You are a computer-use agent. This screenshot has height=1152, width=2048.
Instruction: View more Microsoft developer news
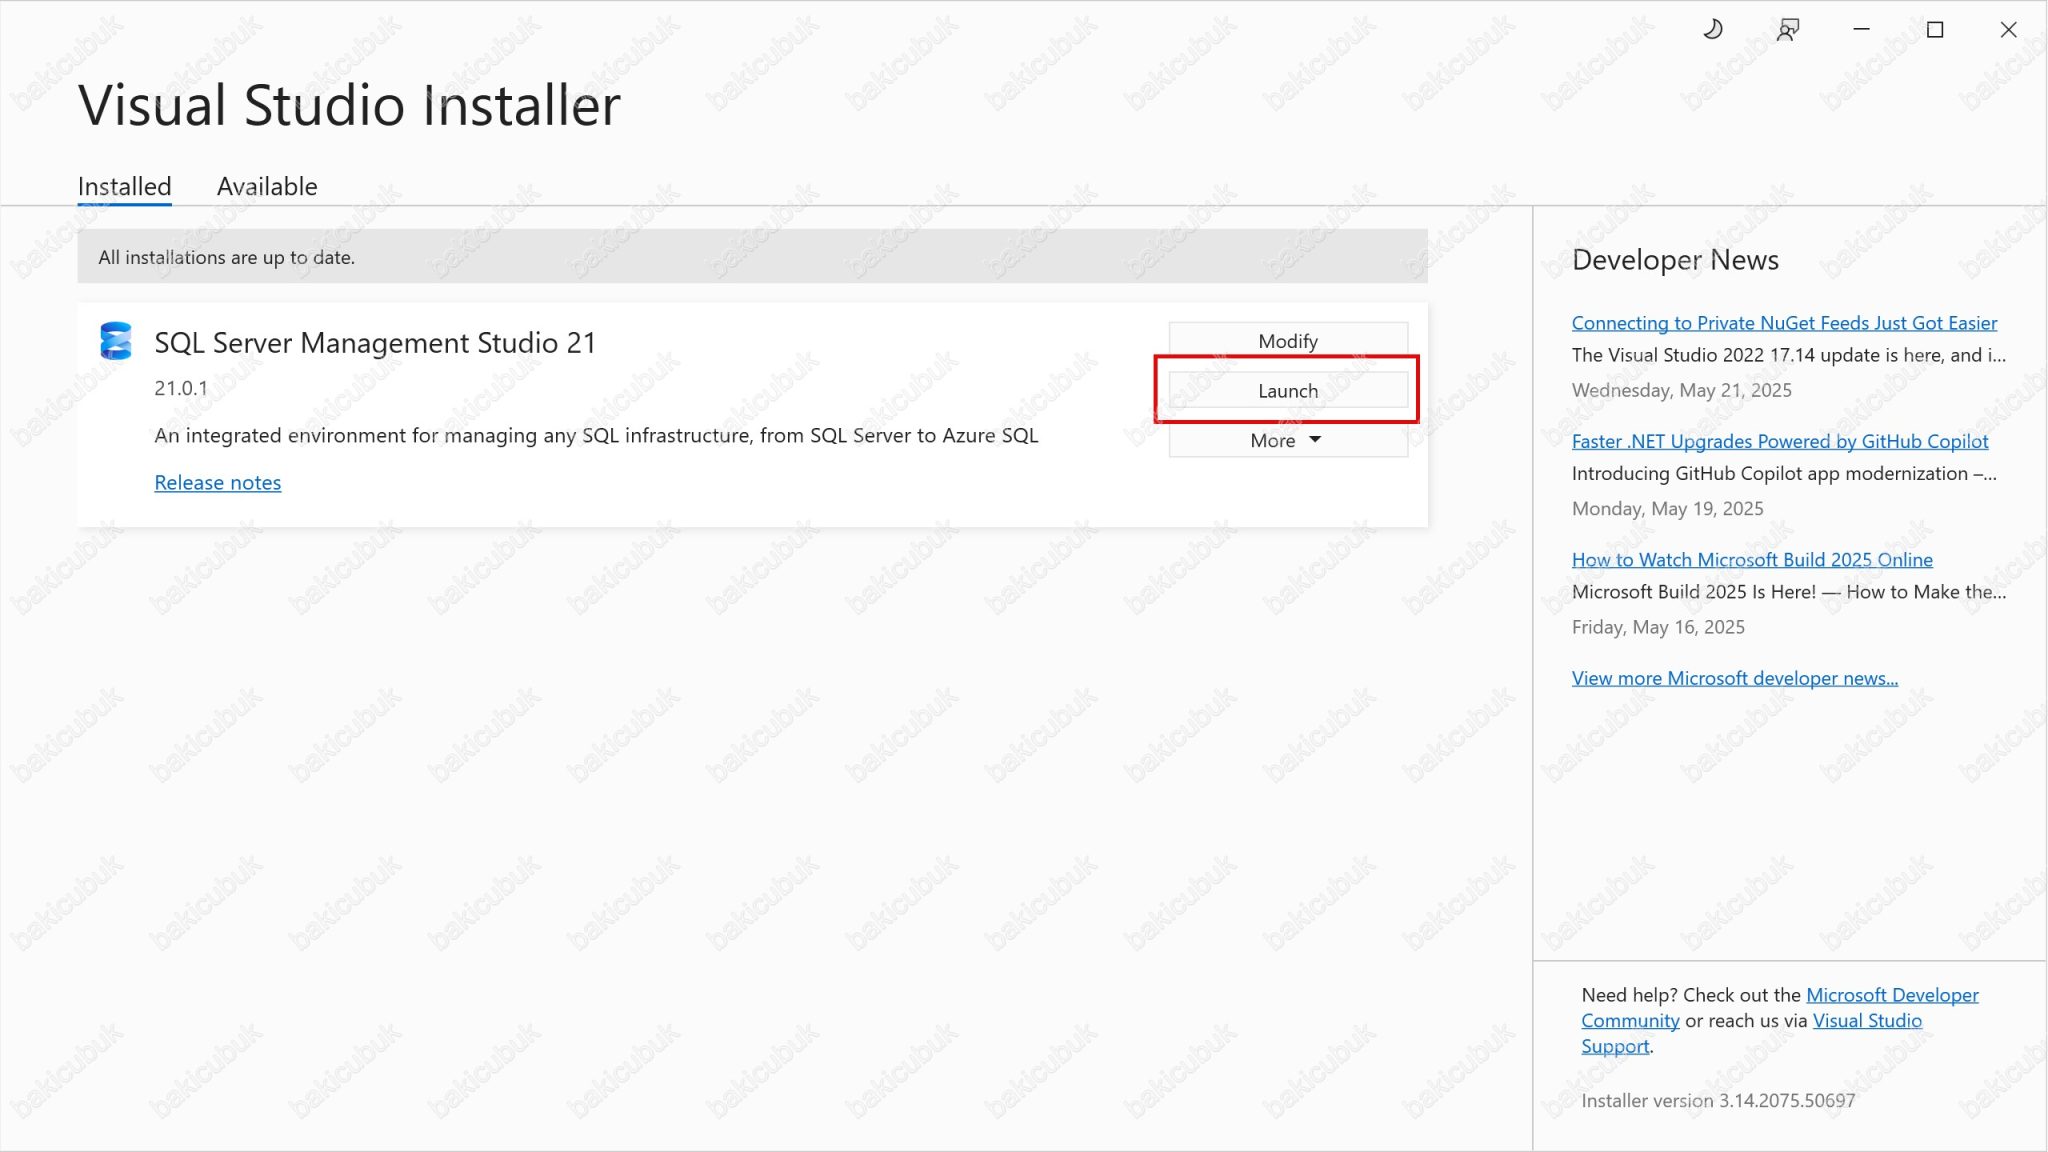tap(1735, 677)
